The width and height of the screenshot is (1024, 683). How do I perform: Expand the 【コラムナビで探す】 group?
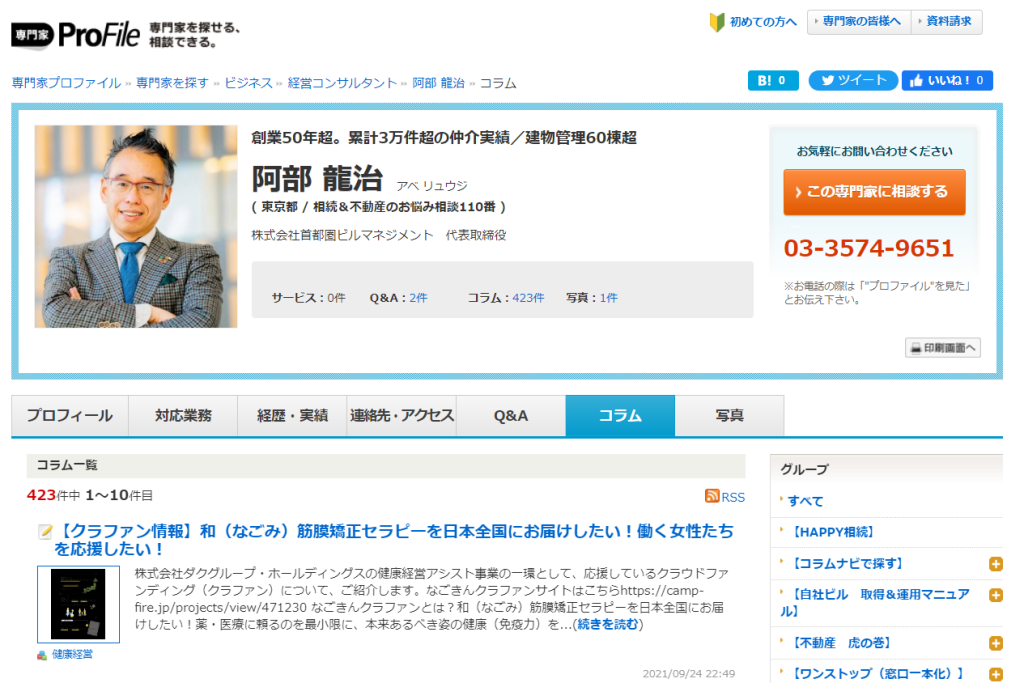(x=995, y=564)
